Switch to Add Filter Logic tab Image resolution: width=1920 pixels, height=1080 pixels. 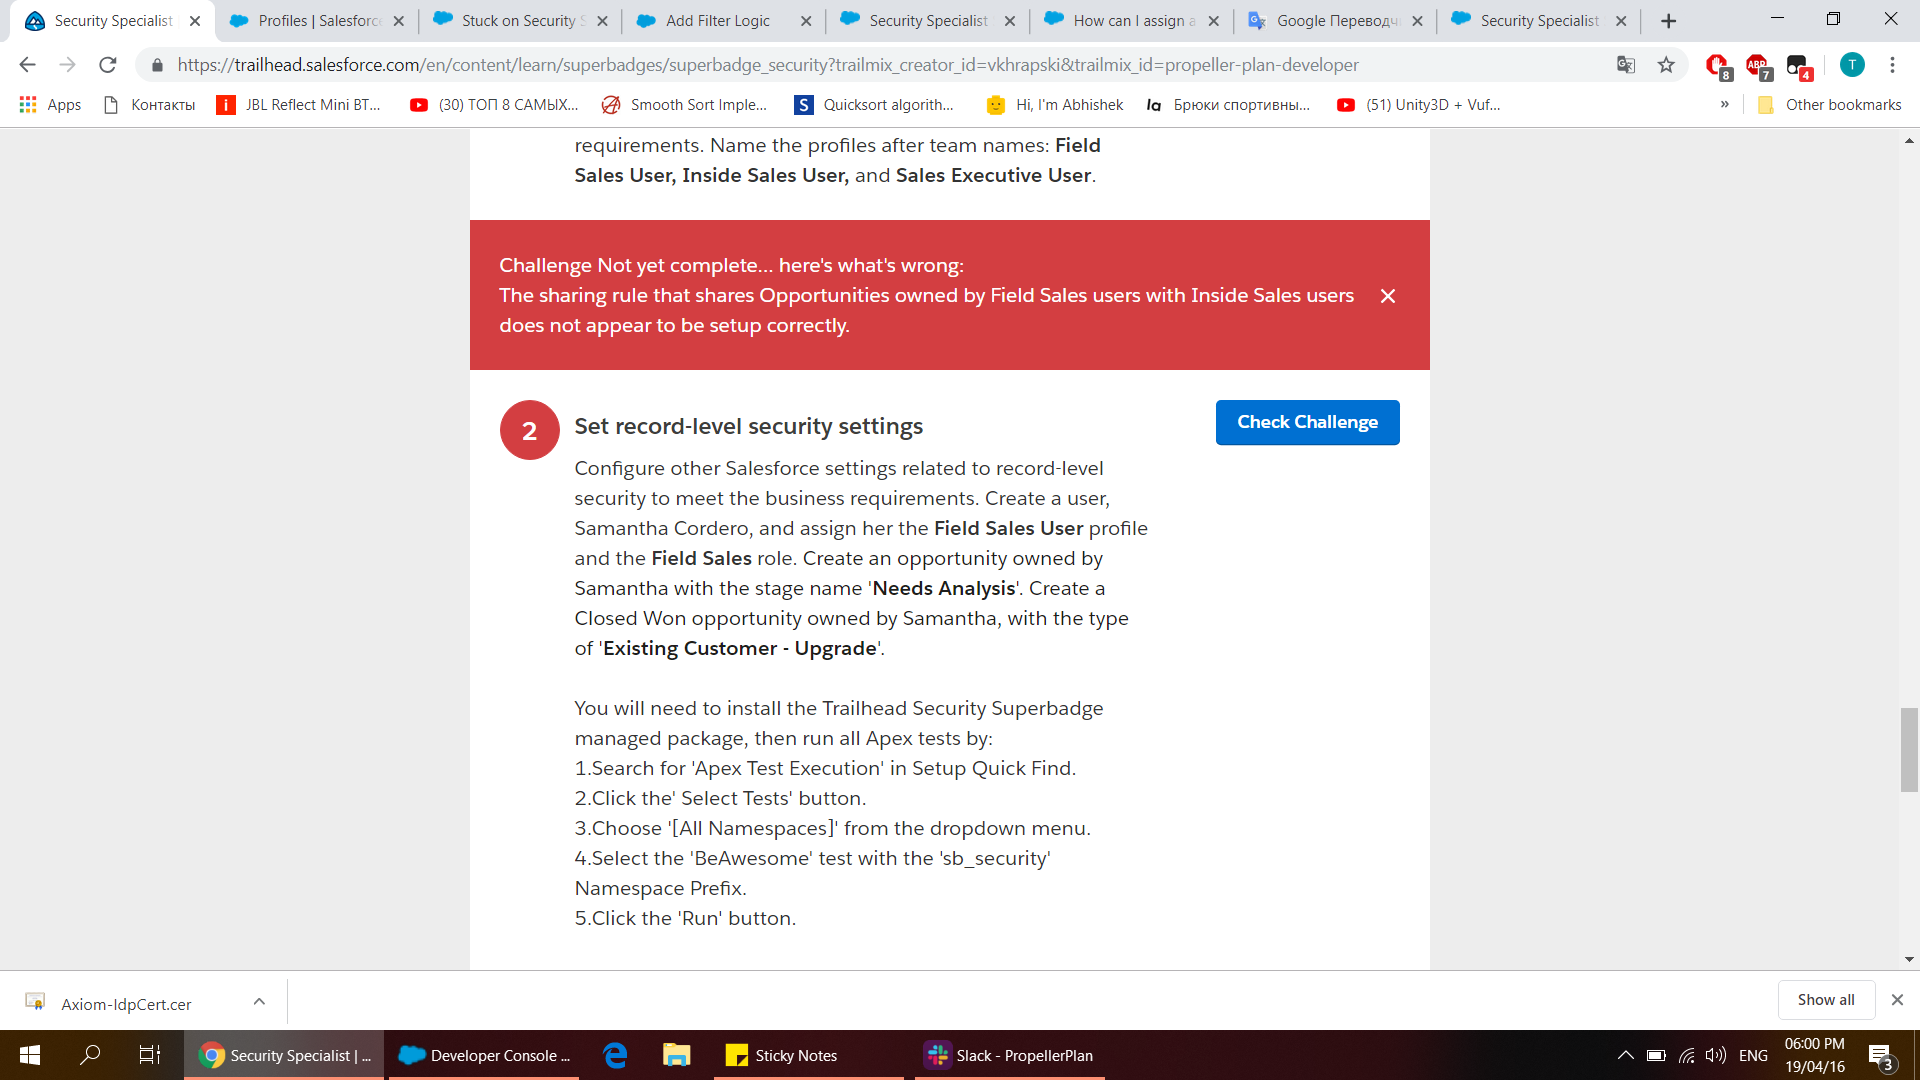pyautogui.click(x=717, y=21)
